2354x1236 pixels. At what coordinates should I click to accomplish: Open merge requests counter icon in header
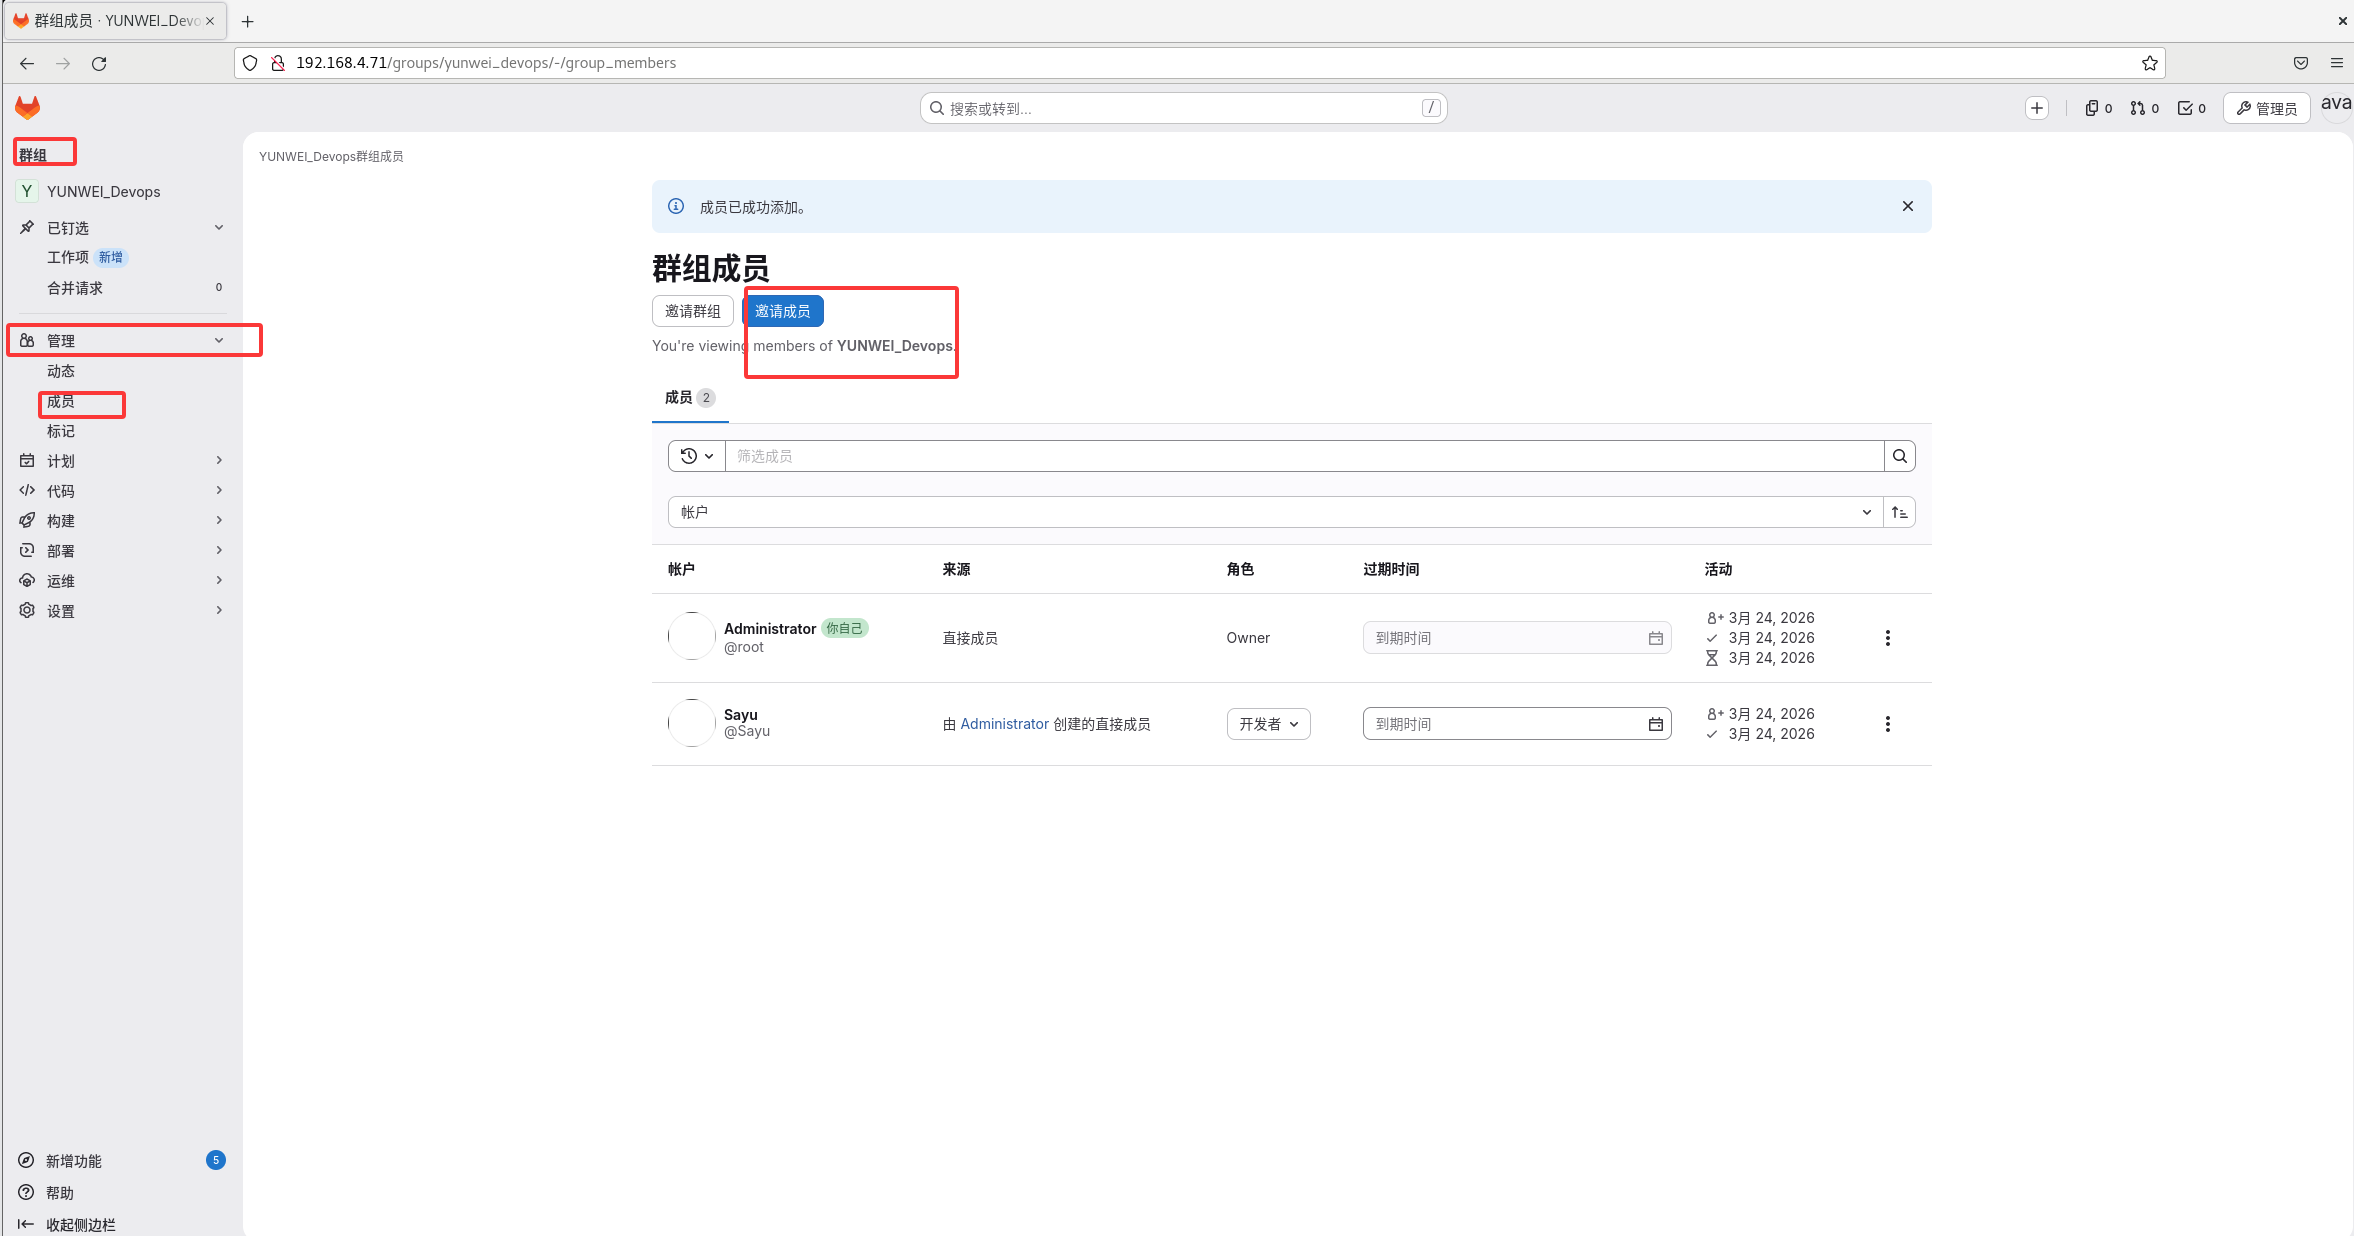pyautogui.click(x=2144, y=108)
